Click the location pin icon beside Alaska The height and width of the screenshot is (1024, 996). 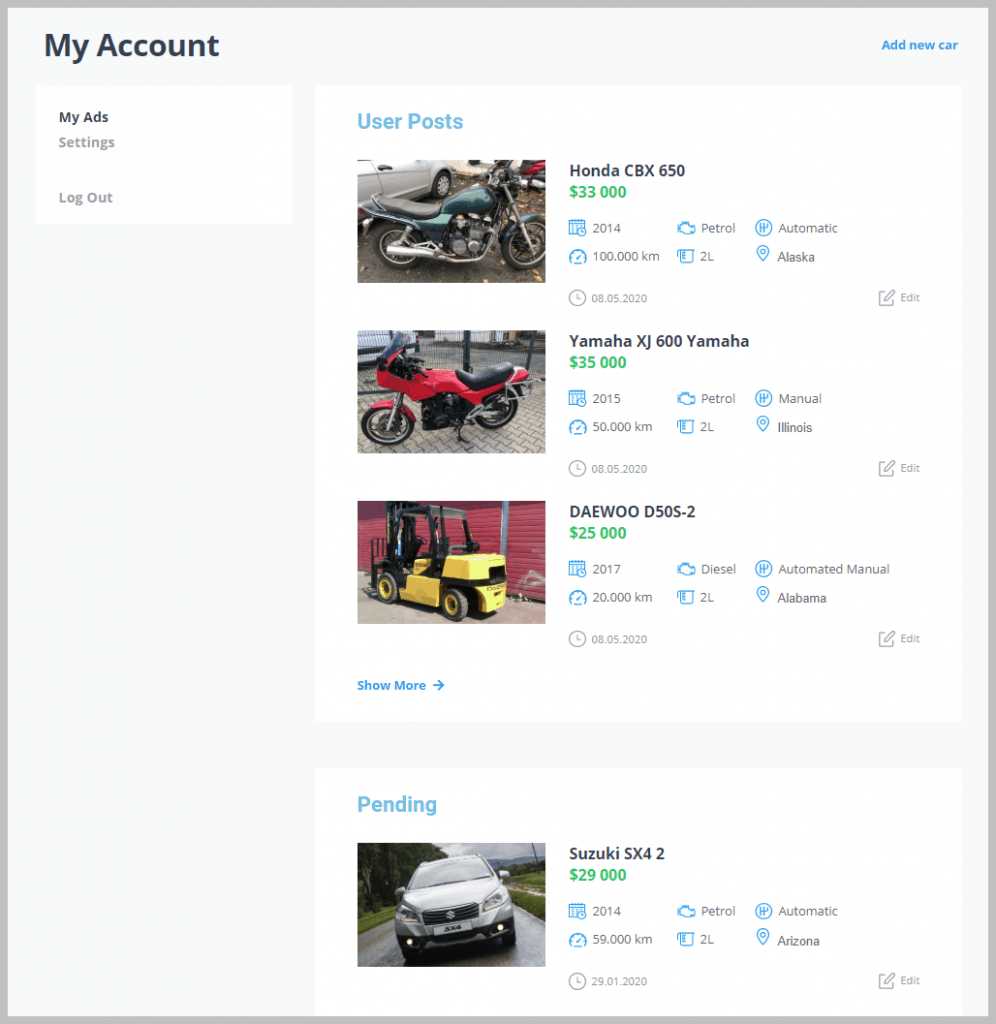click(x=763, y=257)
